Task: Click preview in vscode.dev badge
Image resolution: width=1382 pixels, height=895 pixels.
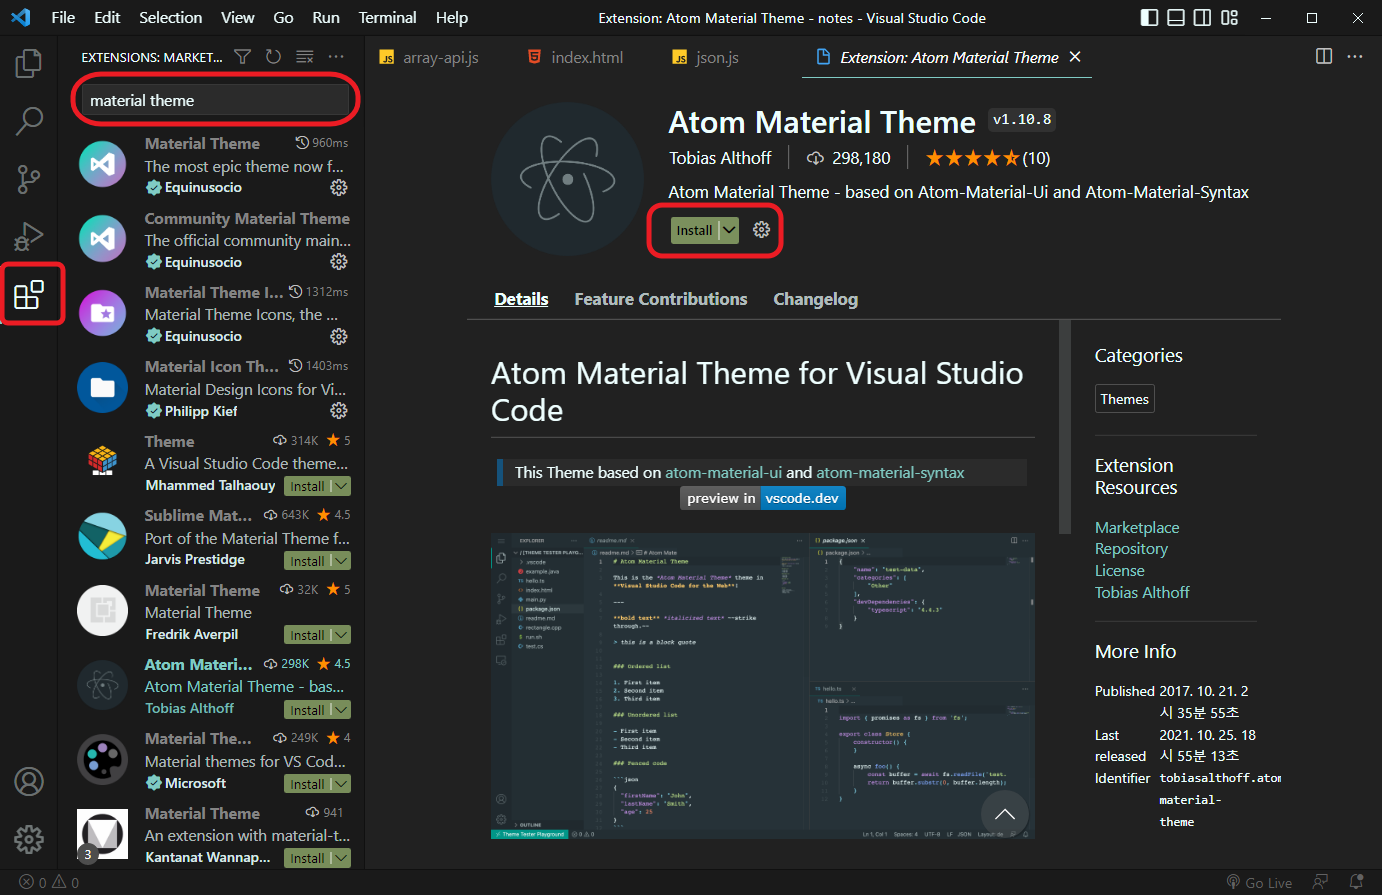Action: pyautogui.click(x=763, y=498)
